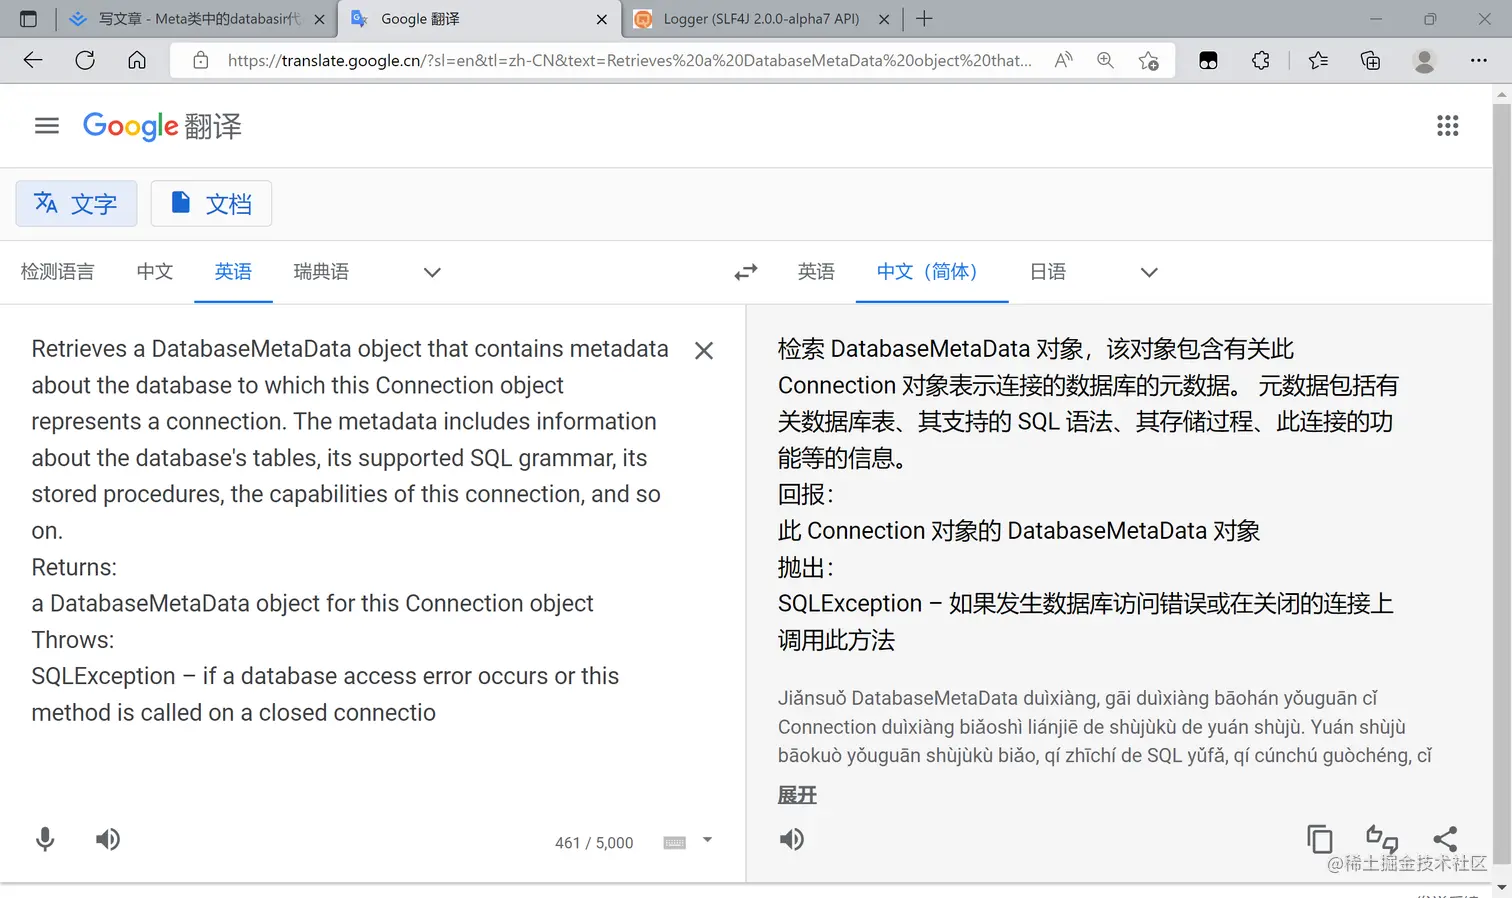Open the tab actions menu

(28, 18)
